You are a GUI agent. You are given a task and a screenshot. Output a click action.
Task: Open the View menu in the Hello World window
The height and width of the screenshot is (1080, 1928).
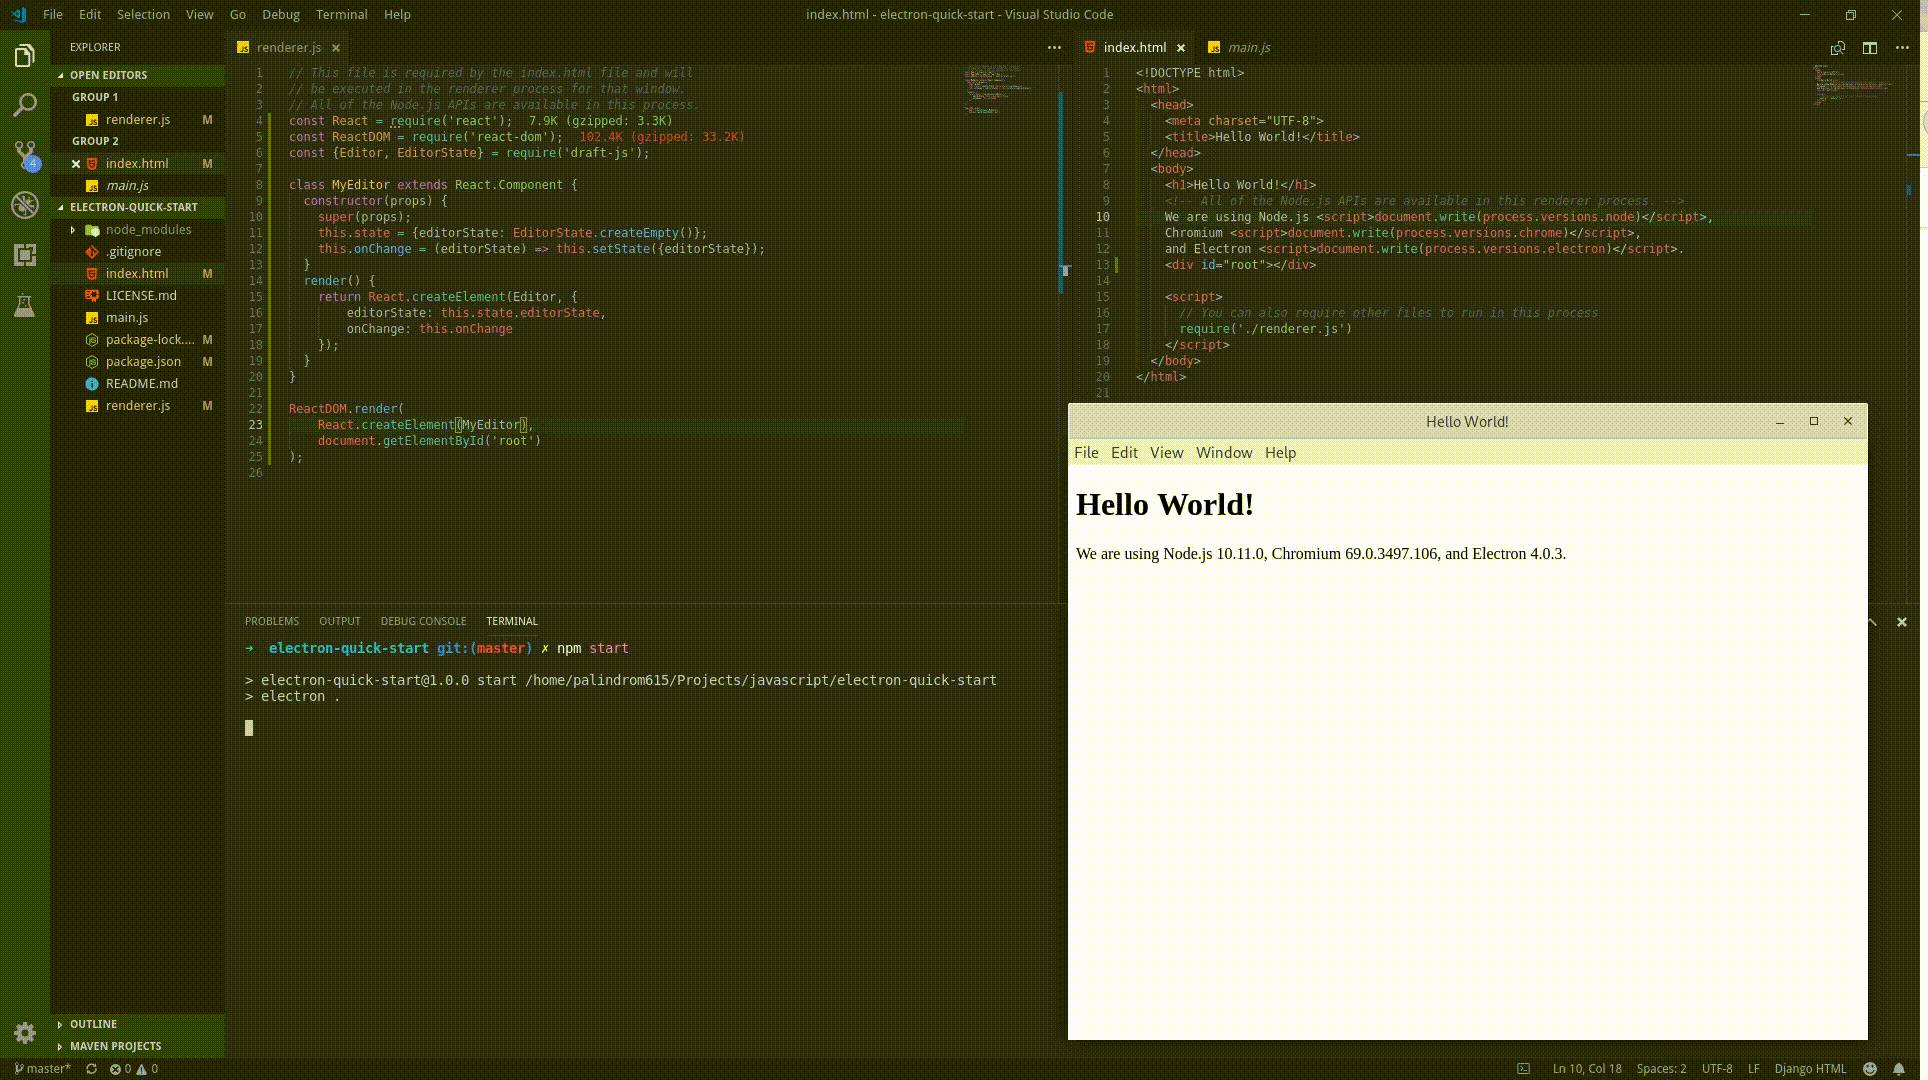[x=1166, y=452]
